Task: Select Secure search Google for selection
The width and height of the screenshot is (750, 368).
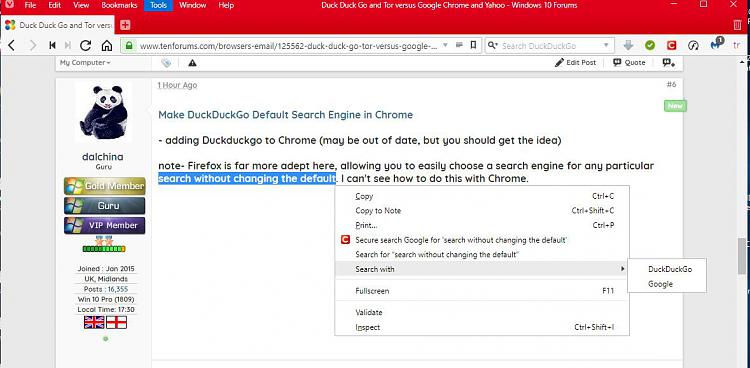Action: tap(482, 240)
